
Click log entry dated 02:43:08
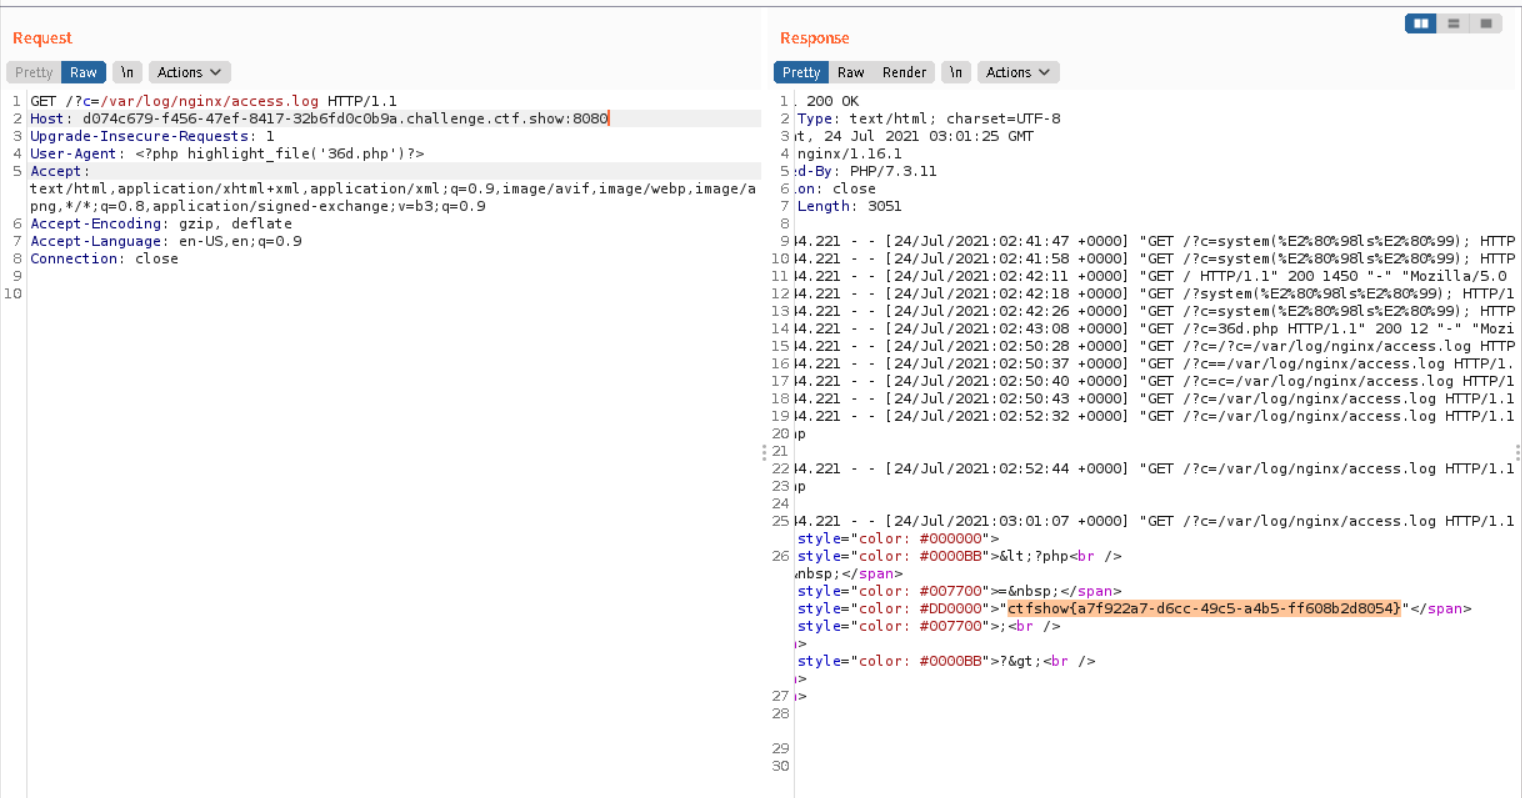pyautogui.click(x=1155, y=328)
